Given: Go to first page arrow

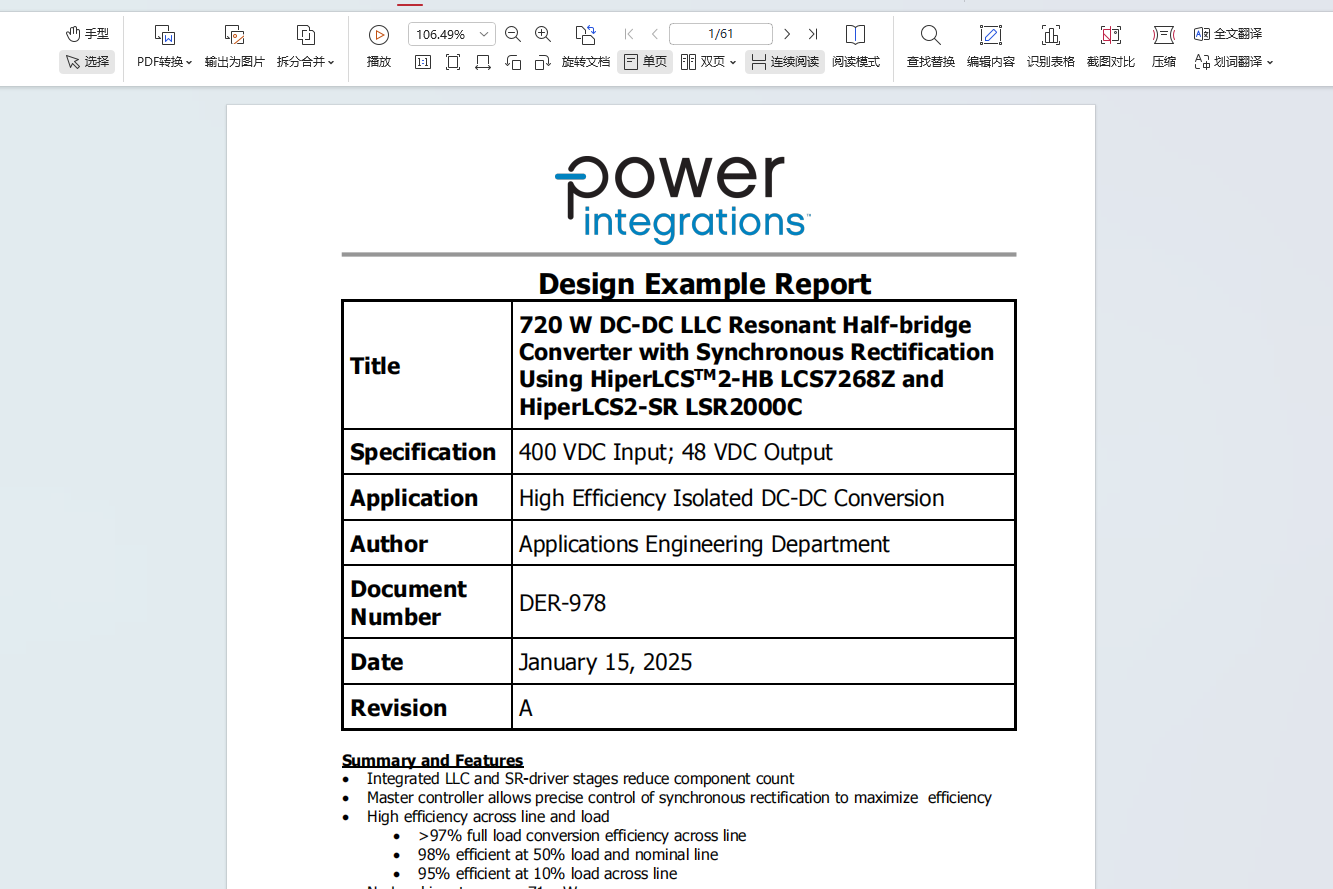Looking at the screenshot, I should (629, 34).
